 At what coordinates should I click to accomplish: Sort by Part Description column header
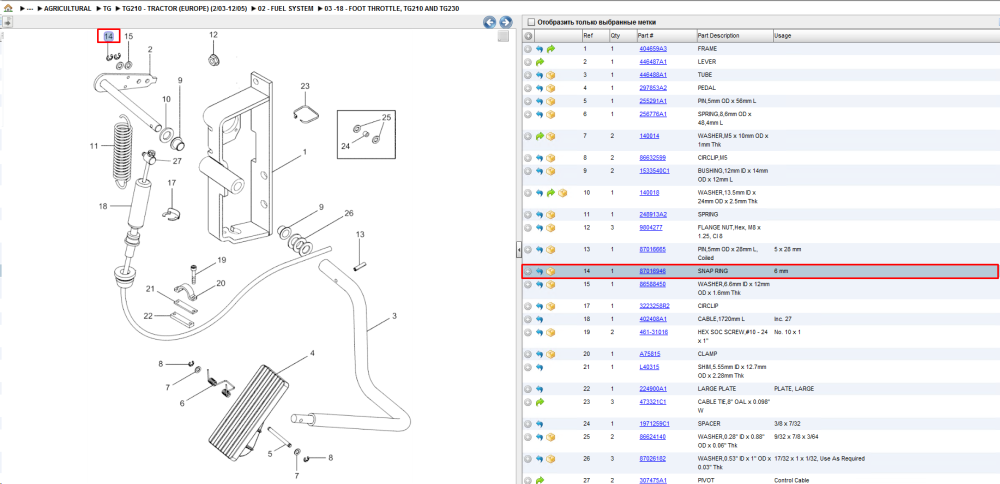point(719,36)
